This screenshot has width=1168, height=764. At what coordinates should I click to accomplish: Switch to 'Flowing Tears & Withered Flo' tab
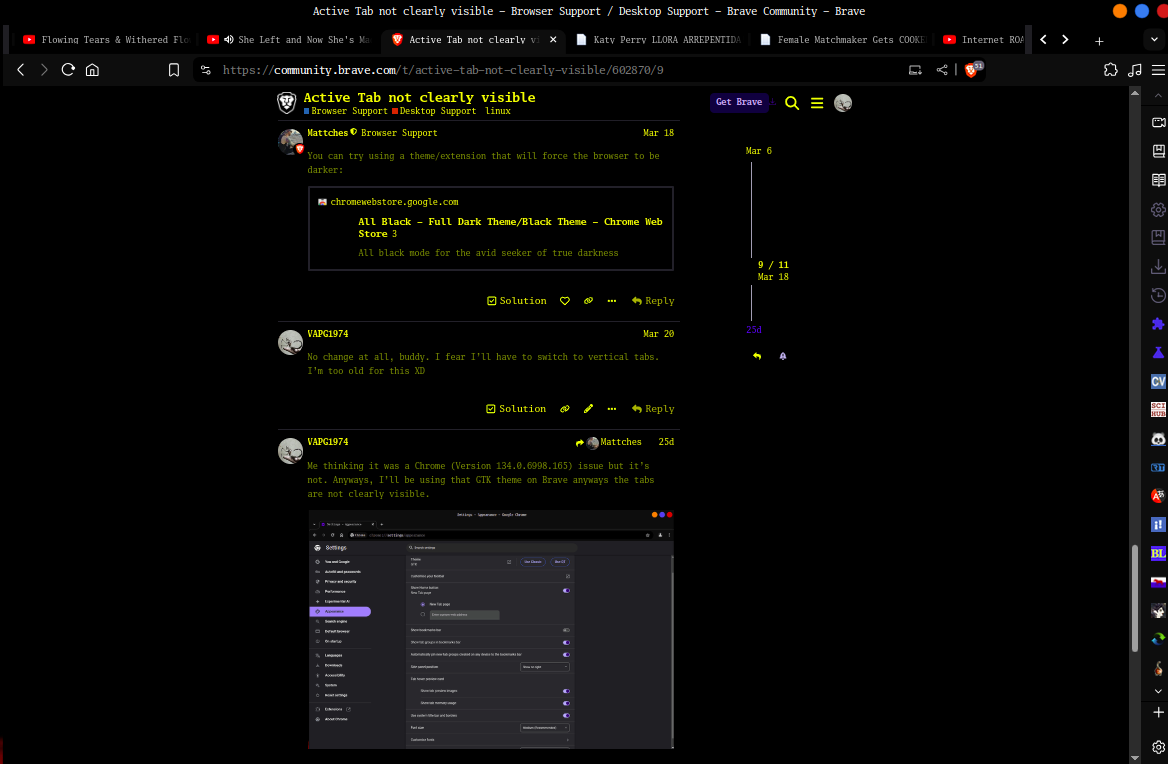[107, 39]
